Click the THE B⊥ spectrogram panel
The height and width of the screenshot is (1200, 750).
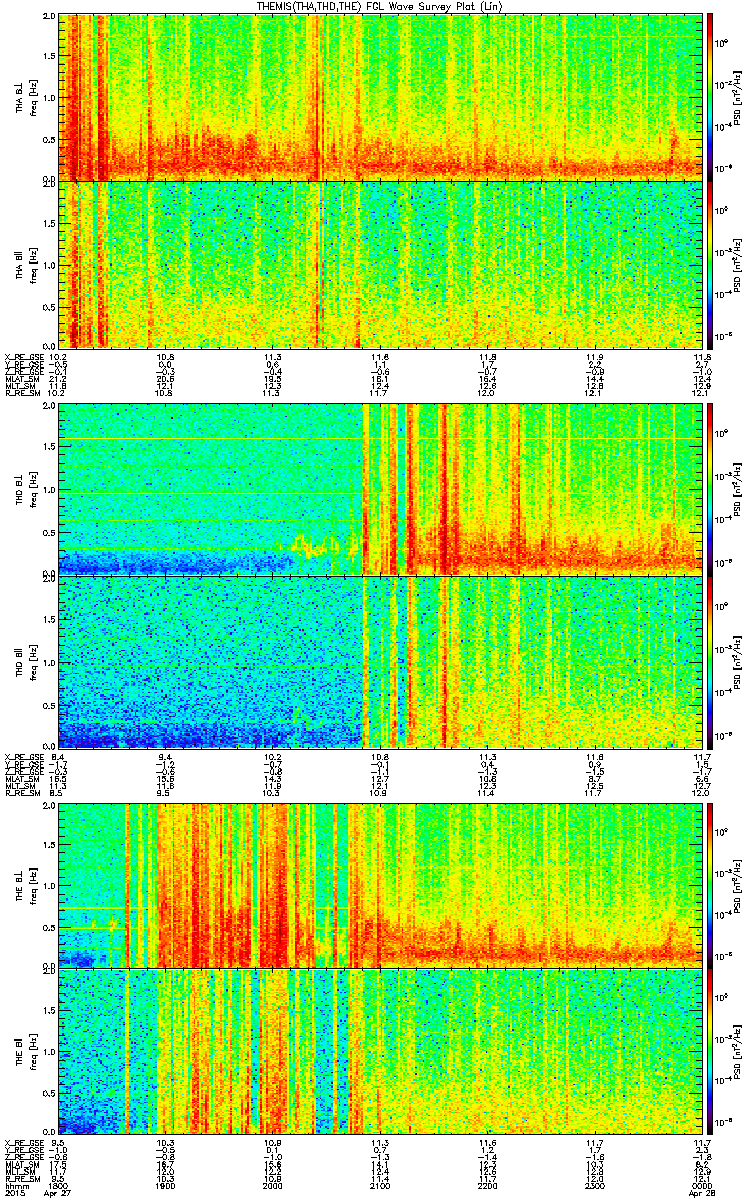tap(383, 885)
